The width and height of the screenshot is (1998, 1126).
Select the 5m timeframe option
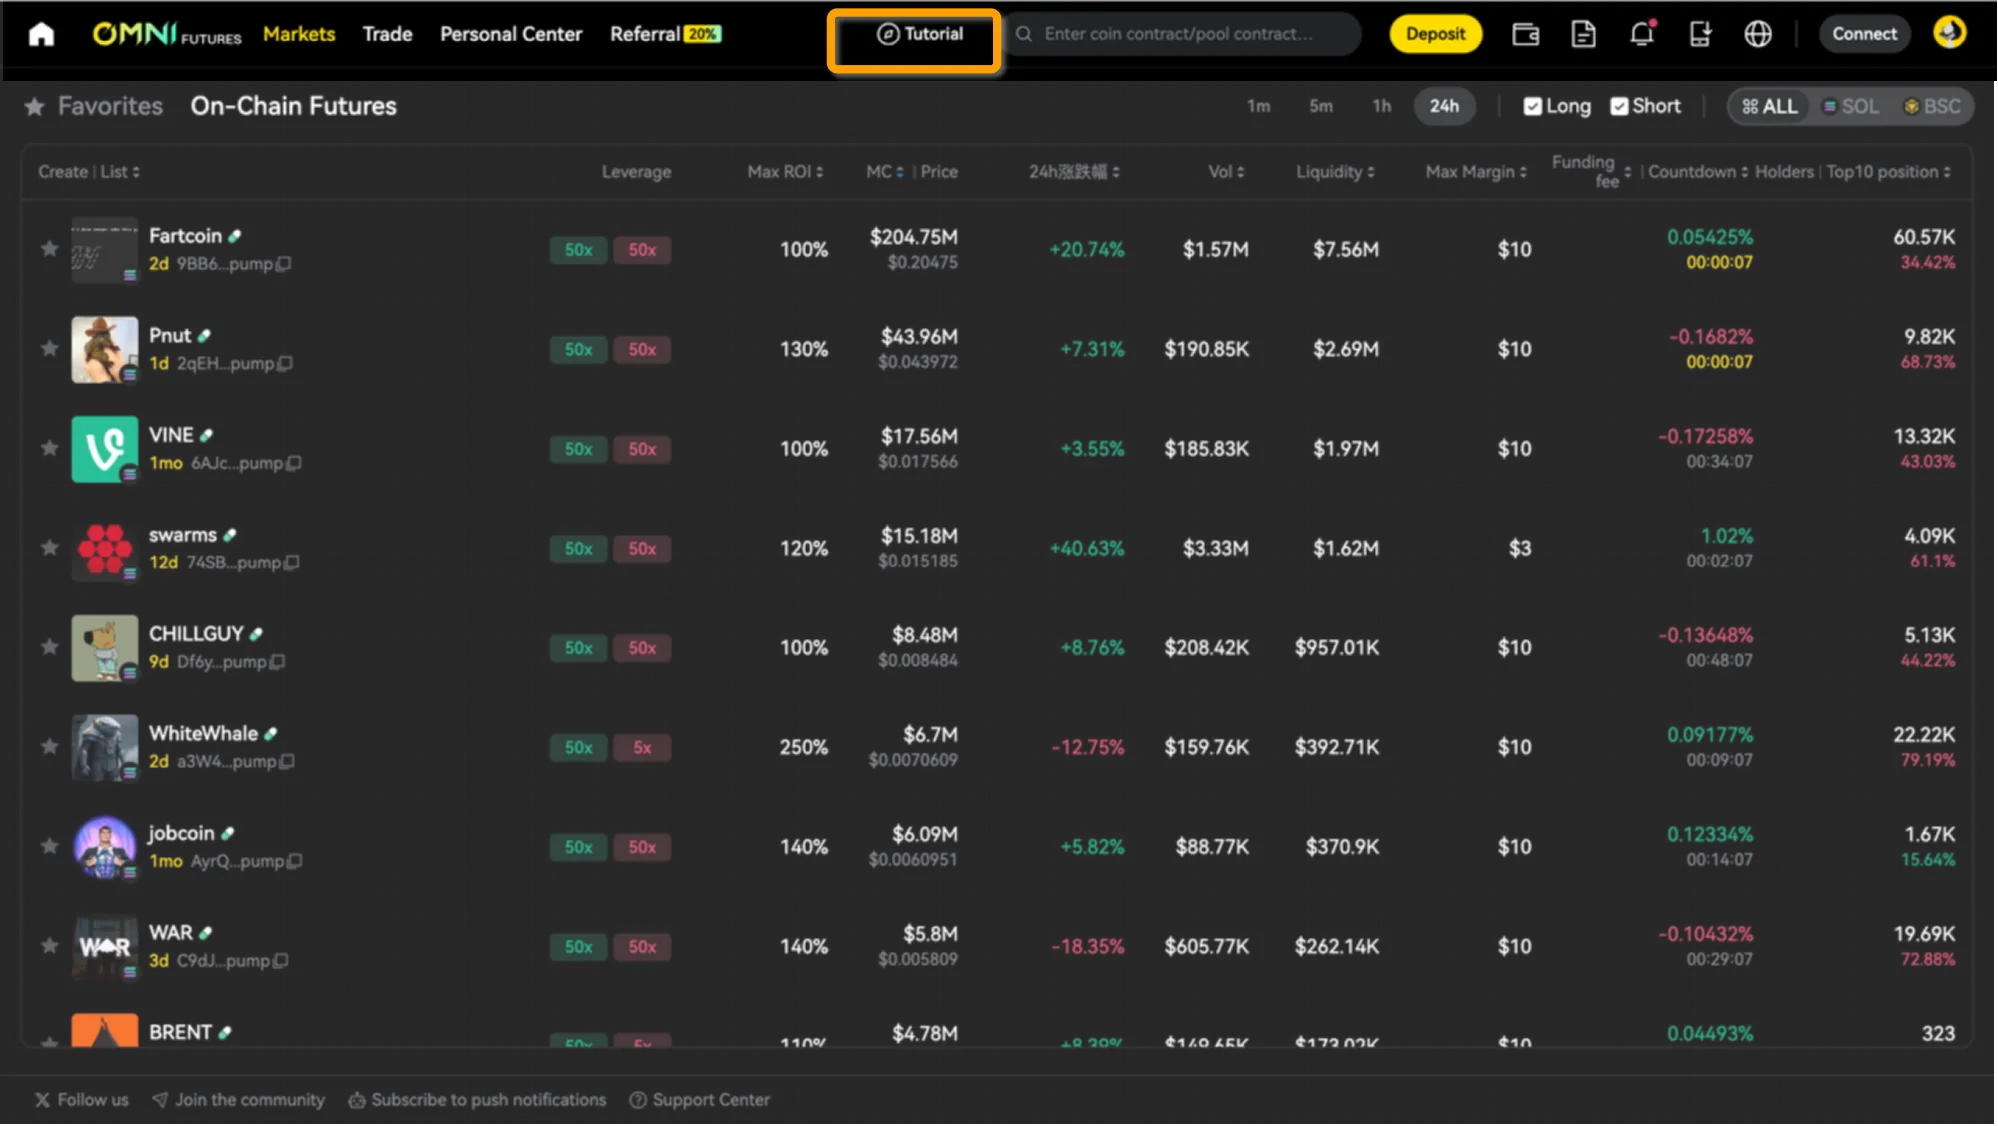[1320, 106]
